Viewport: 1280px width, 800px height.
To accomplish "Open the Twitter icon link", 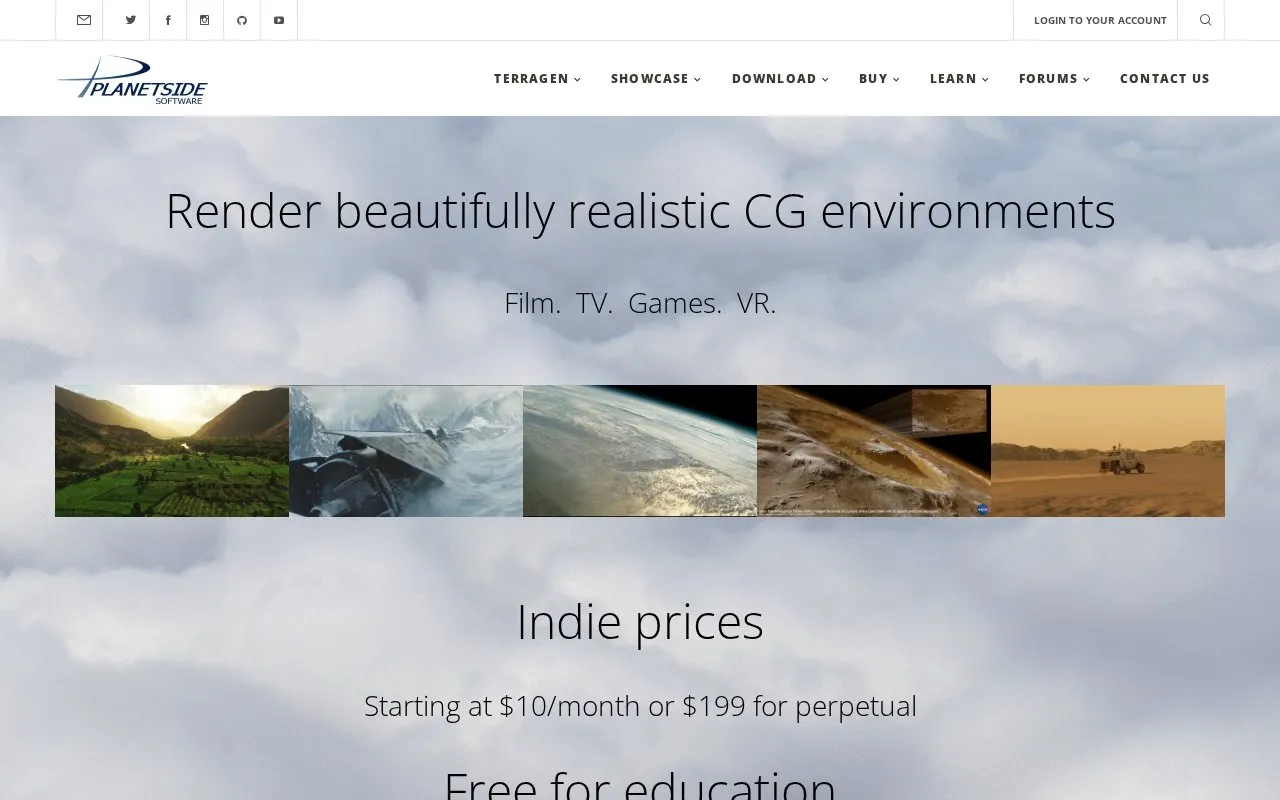I will (131, 20).
